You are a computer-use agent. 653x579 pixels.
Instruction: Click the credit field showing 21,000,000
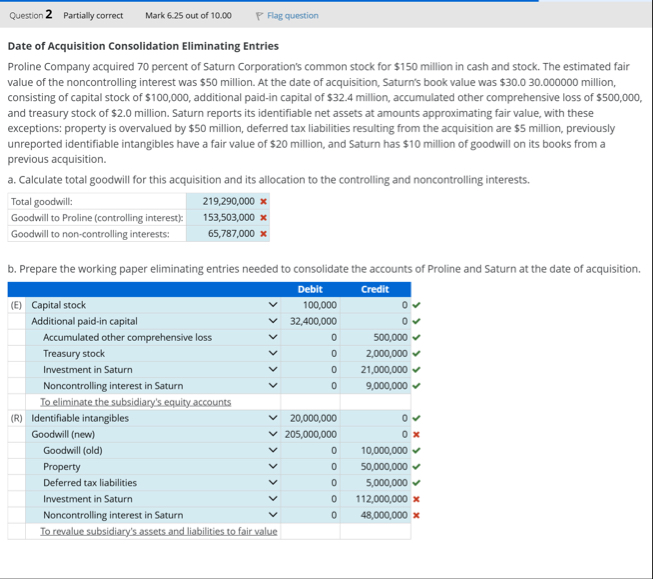tap(375, 369)
